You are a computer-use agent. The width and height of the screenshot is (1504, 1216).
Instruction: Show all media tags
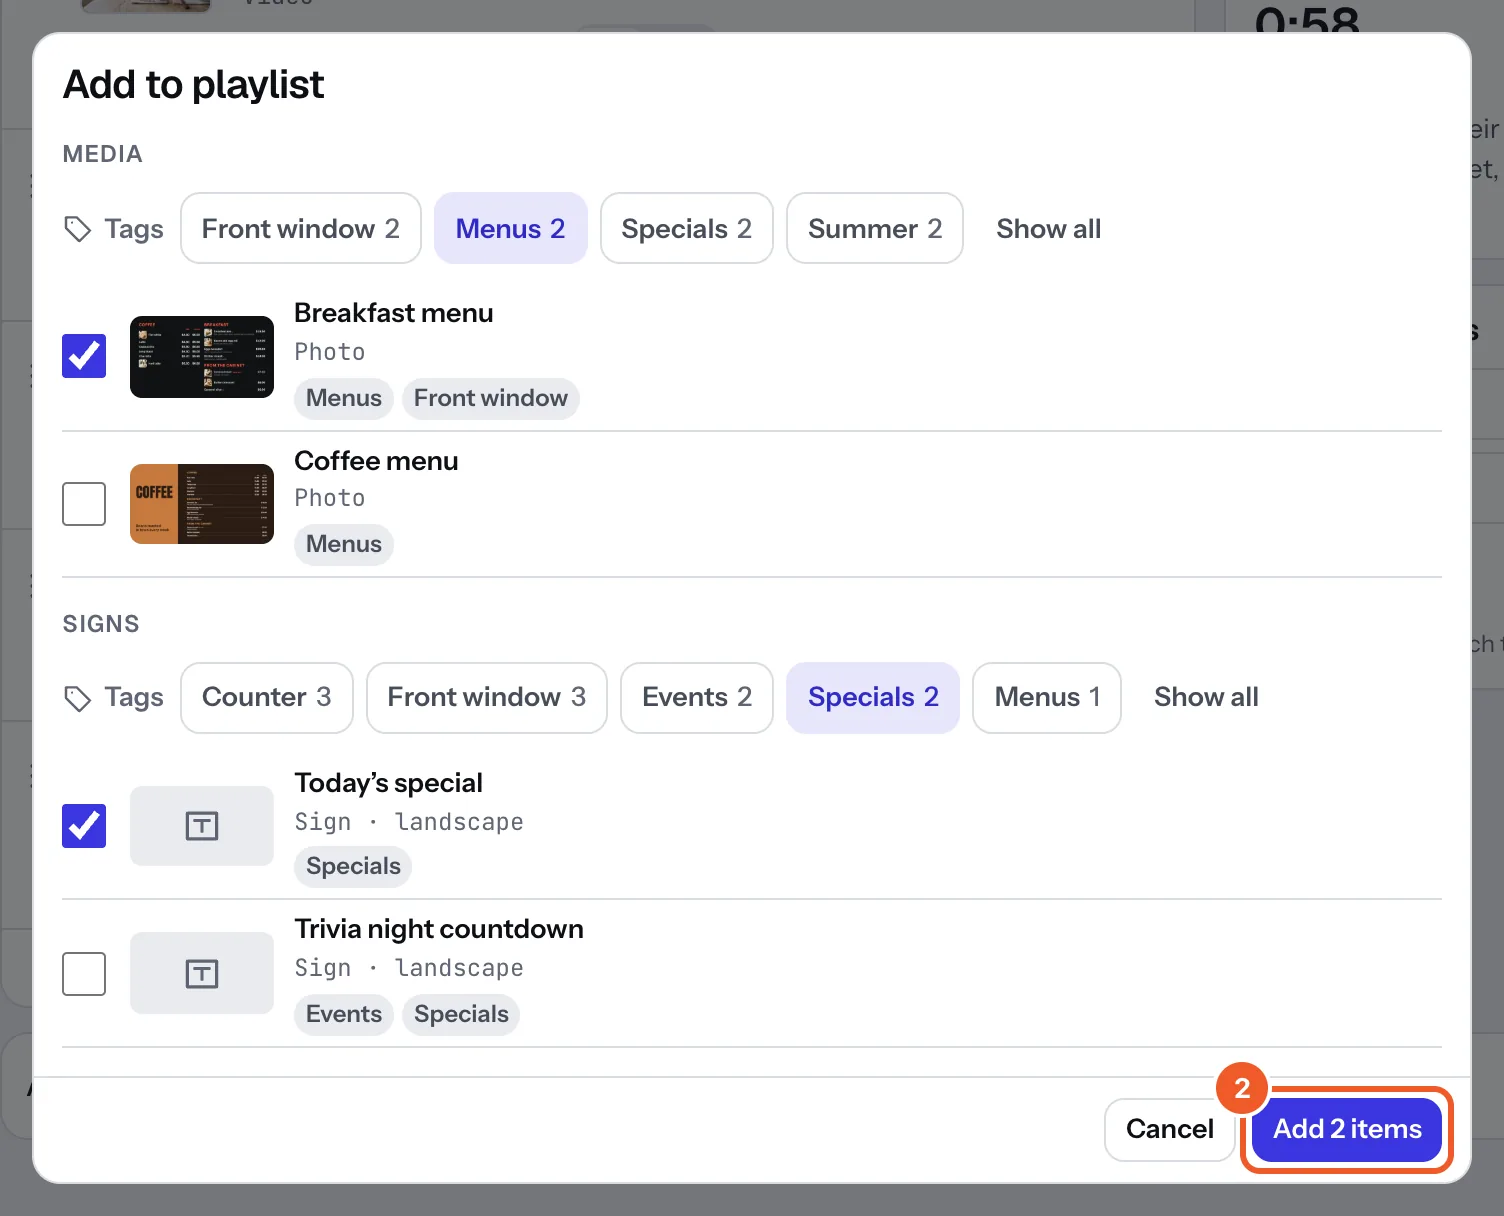coord(1049,229)
